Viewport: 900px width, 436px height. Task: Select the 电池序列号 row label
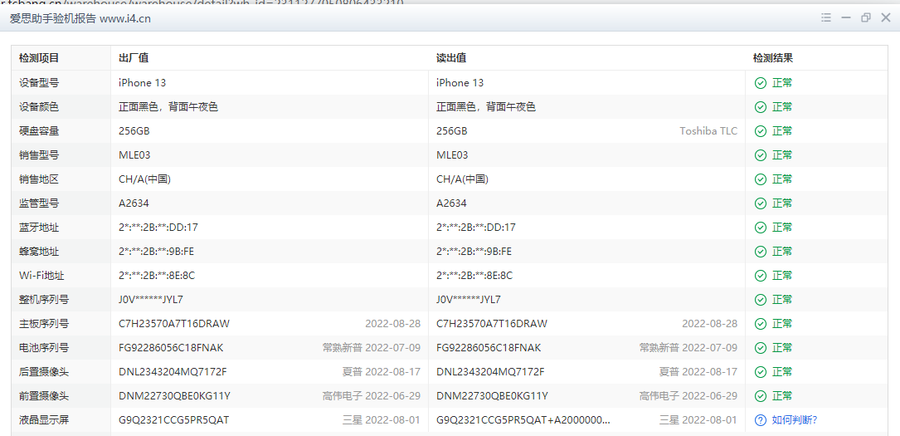pyautogui.click(x=44, y=348)
